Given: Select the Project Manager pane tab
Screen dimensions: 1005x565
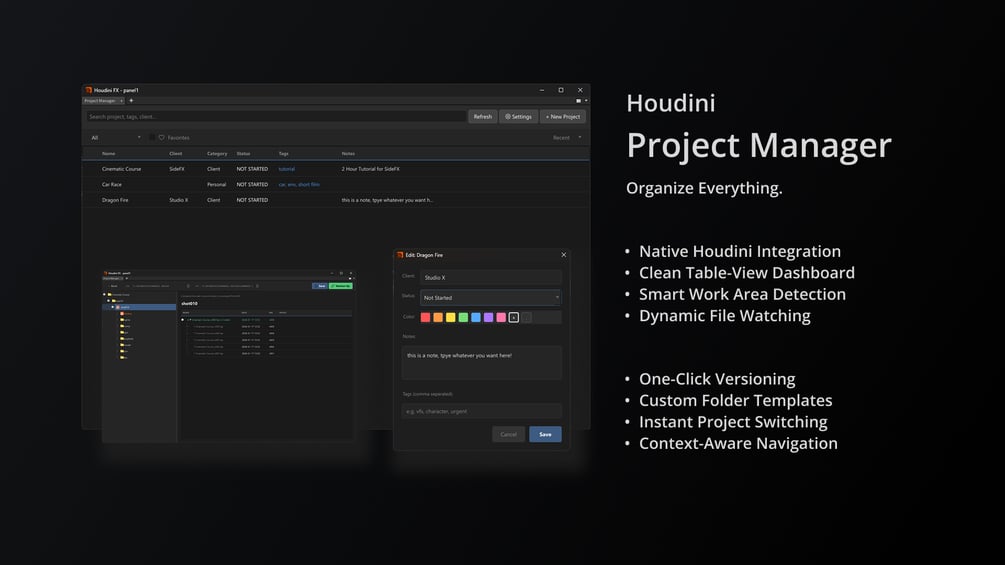Looking at the screenshot, I should pos(101,101).
